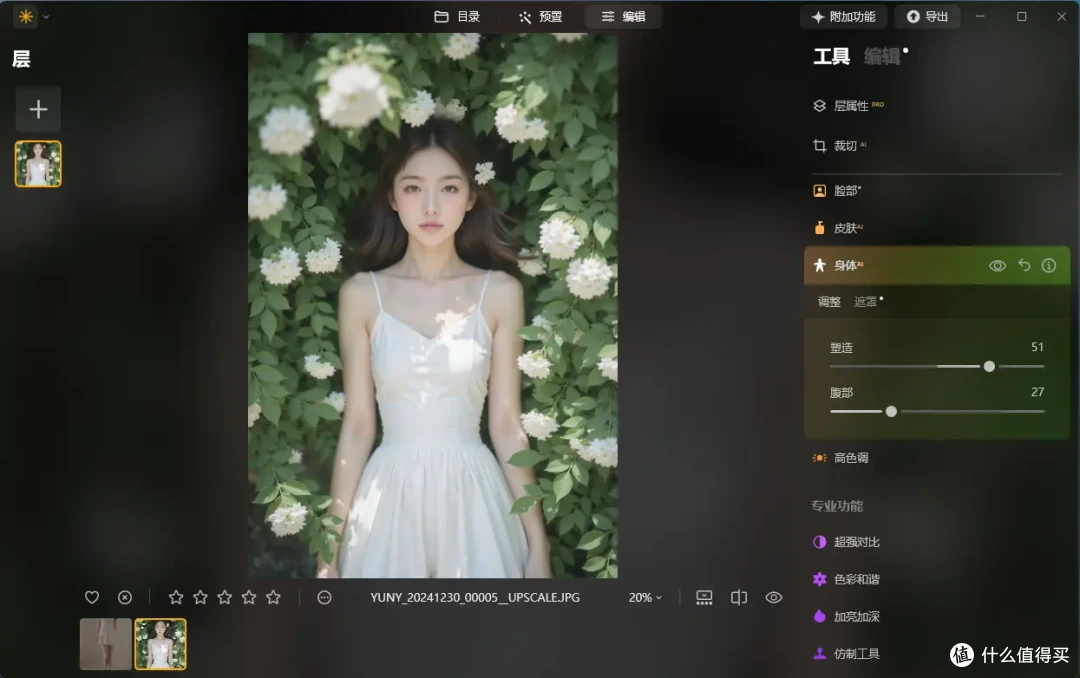Click the 导出 export button
1080x678 pixels.
point(927,17)
